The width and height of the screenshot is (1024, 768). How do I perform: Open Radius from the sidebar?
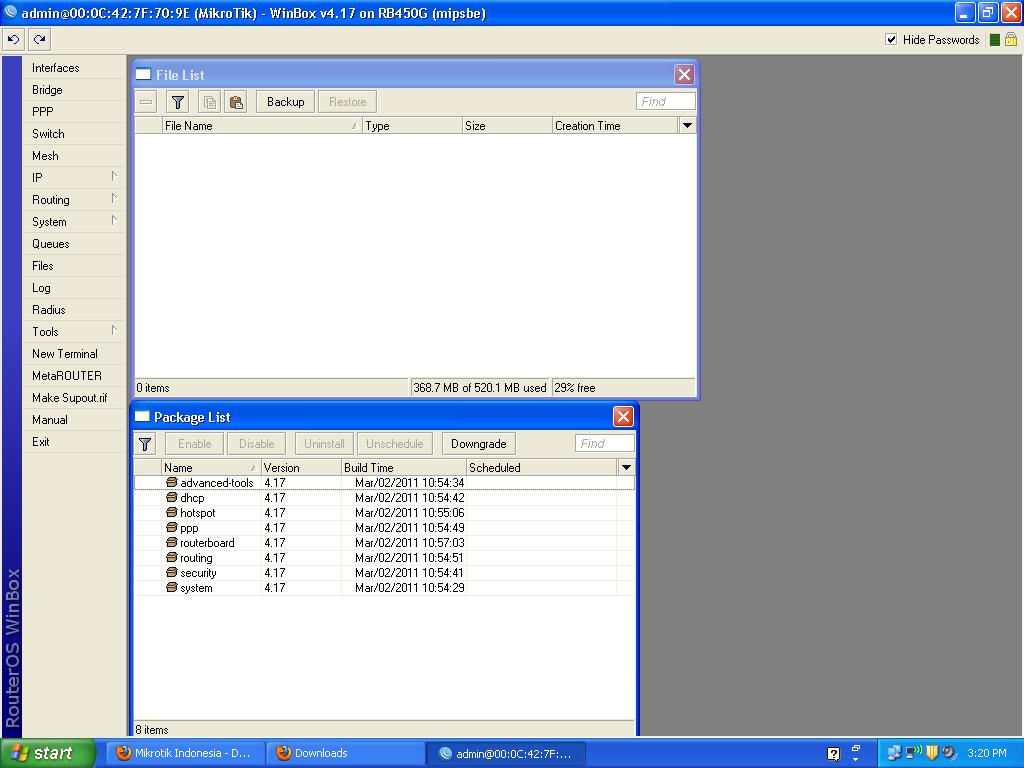pos(74,310)
